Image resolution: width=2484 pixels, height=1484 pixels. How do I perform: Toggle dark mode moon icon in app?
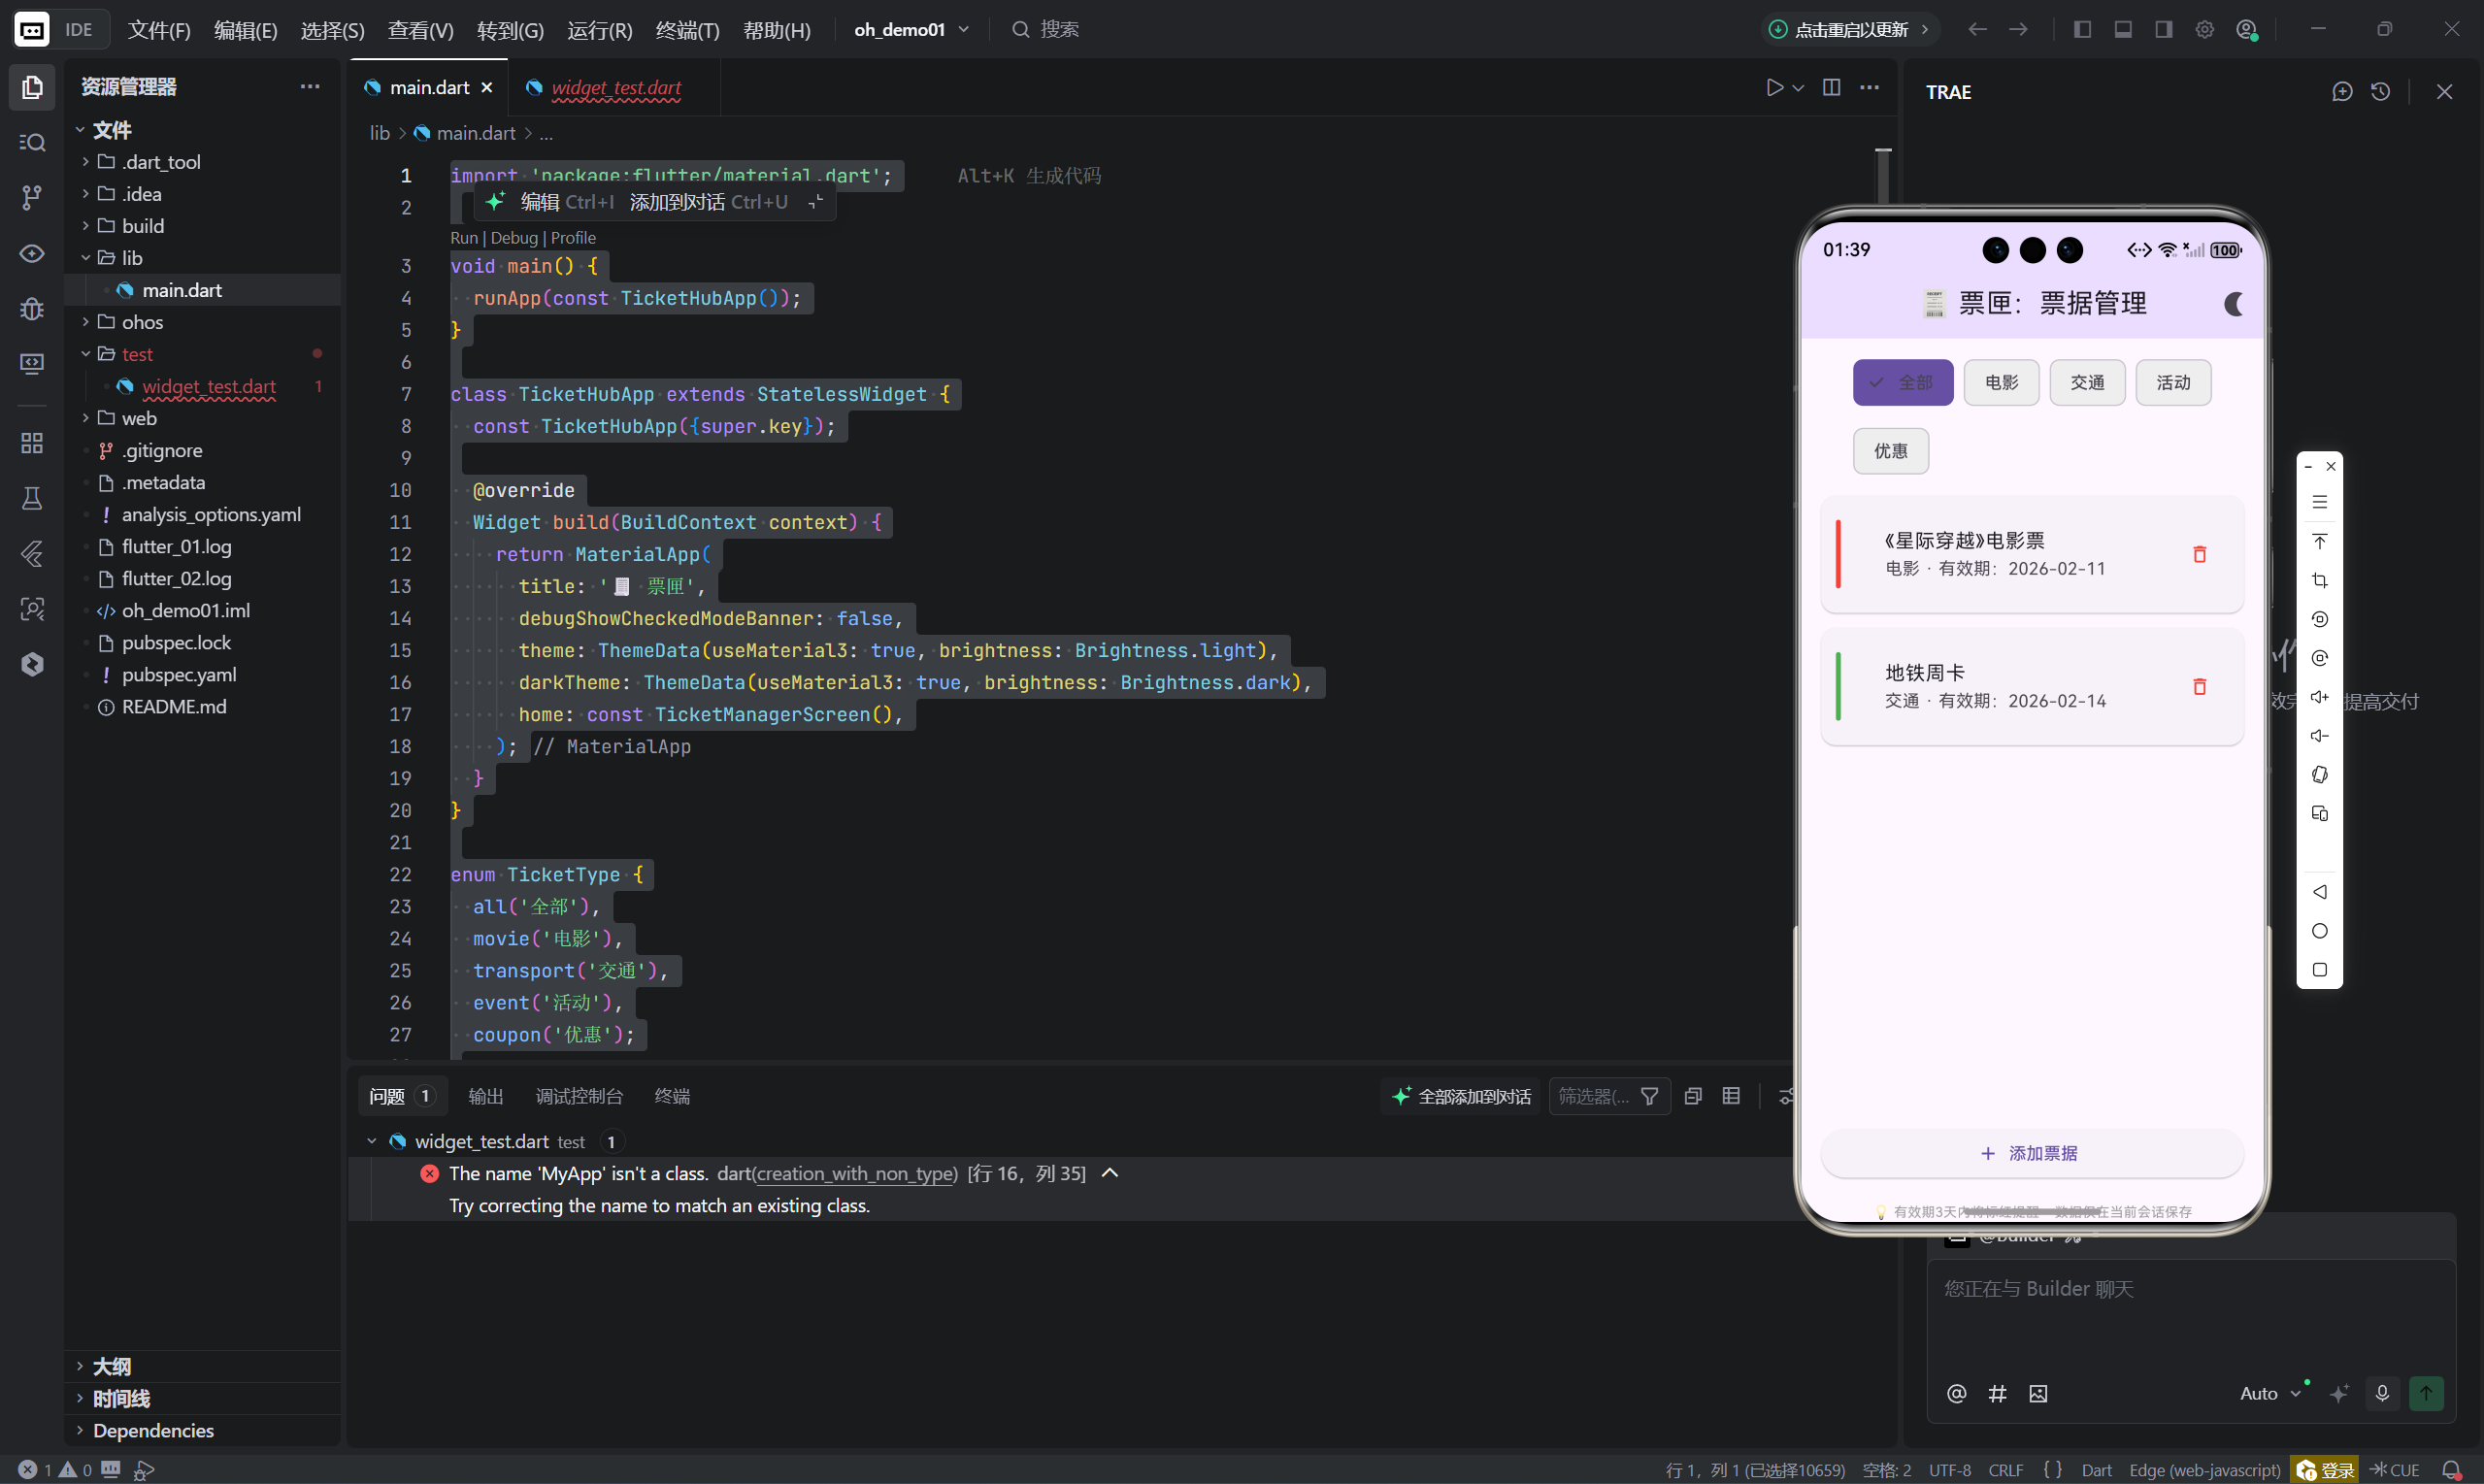[2232, 304]
